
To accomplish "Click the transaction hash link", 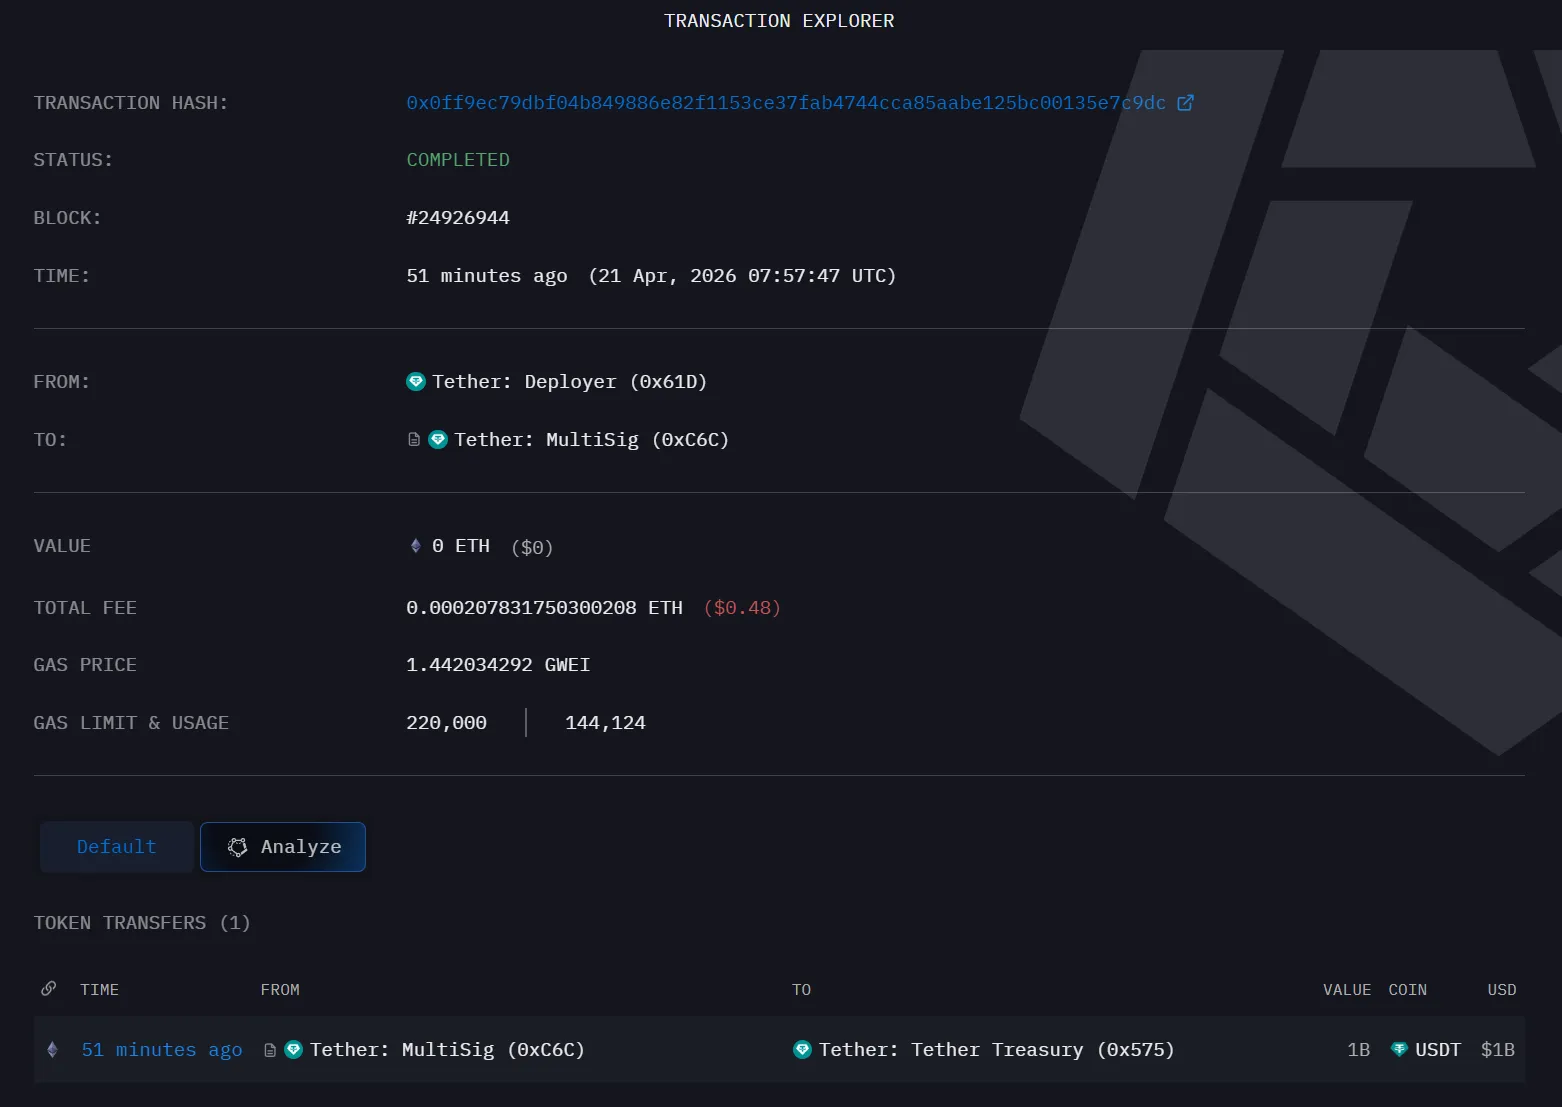I will click(785, 103).
